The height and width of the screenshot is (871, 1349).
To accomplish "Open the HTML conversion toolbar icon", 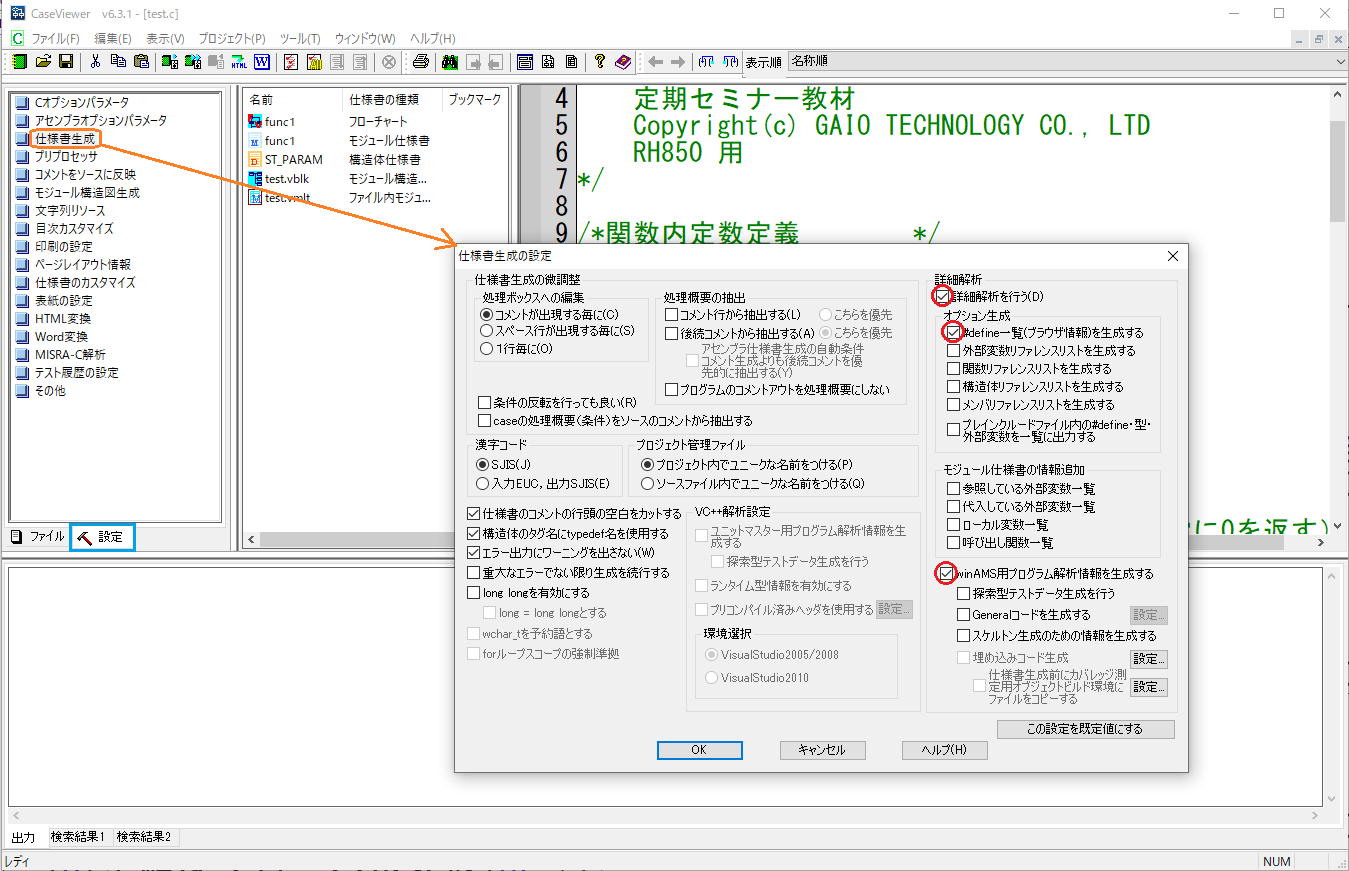I will (237, 61).
